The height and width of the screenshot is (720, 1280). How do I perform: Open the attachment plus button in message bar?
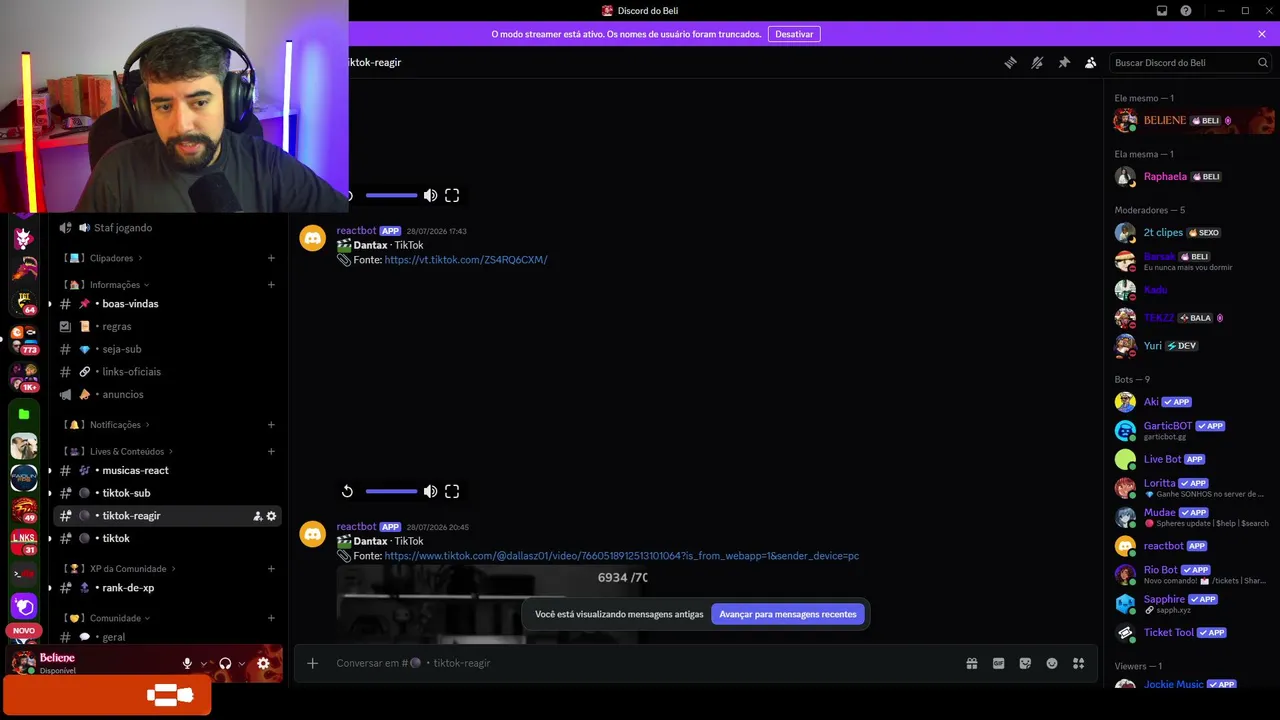click(312, 663)
